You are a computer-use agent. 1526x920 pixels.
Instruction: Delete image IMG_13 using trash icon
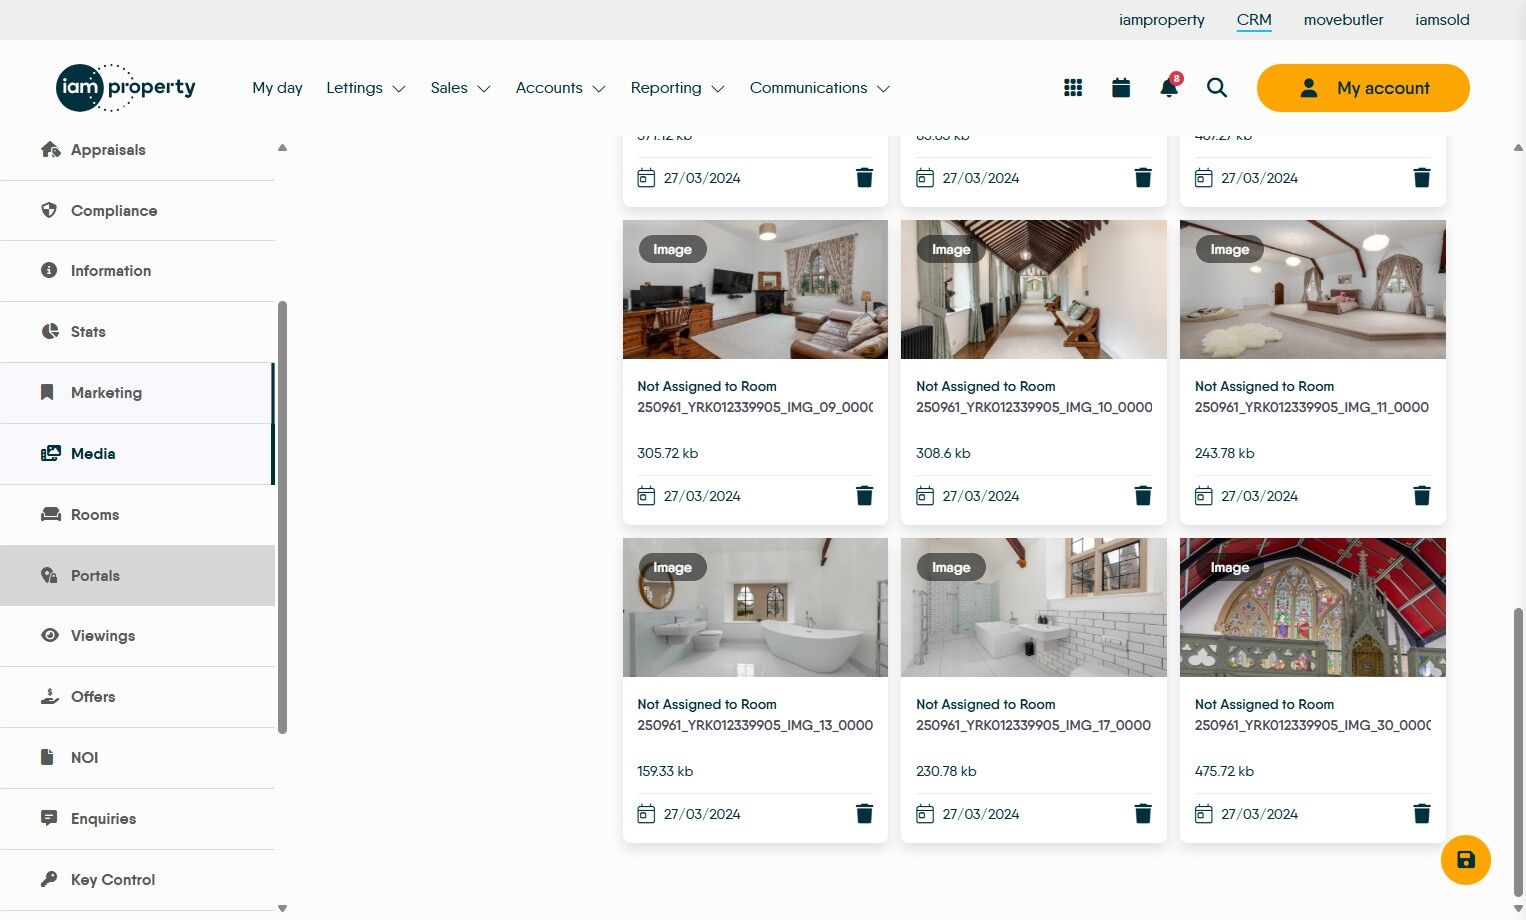point(865,814)
